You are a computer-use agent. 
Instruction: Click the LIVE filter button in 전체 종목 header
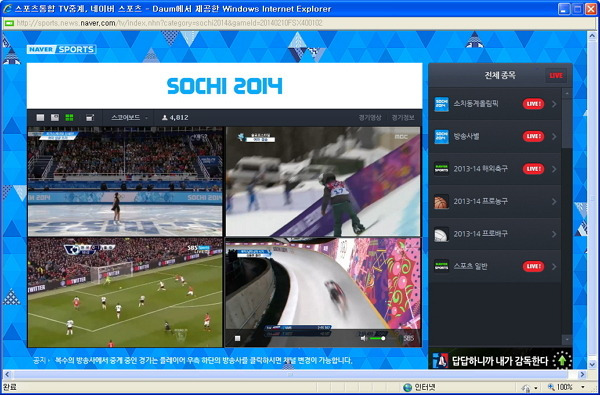tap(556, 75)
